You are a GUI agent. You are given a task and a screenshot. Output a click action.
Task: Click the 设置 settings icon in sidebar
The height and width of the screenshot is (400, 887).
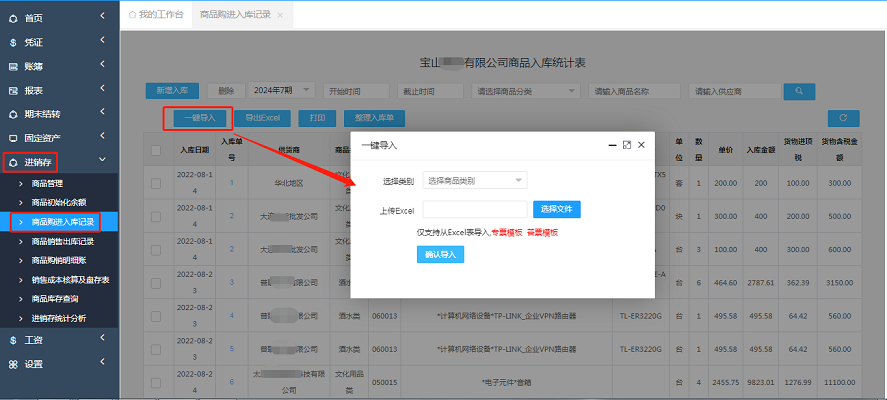click(x=13, y=364)
